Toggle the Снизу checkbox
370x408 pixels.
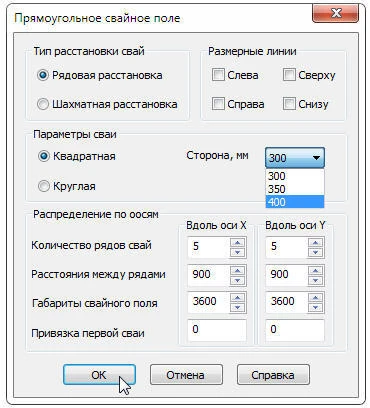click(x=289, y=104)
